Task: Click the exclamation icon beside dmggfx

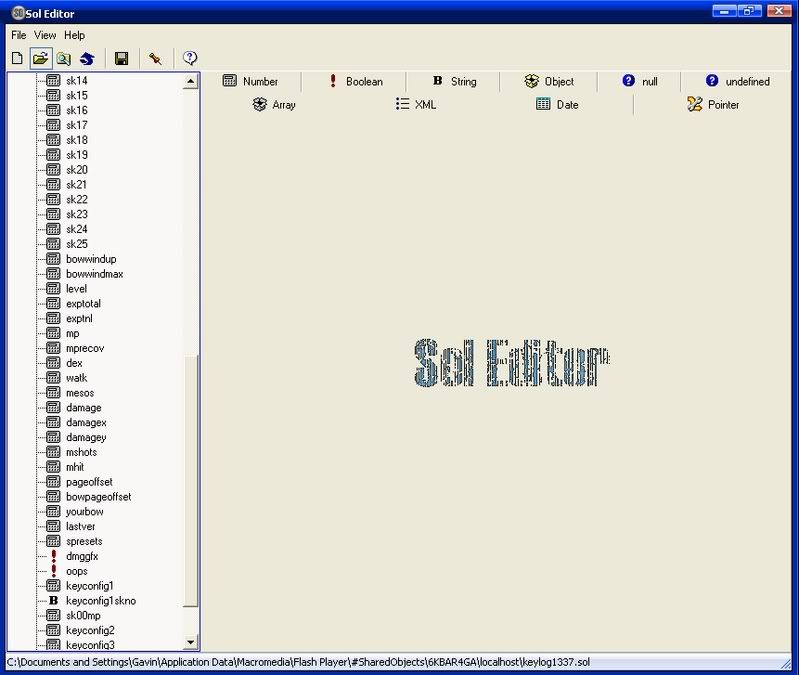Action: tap(54, 556)
